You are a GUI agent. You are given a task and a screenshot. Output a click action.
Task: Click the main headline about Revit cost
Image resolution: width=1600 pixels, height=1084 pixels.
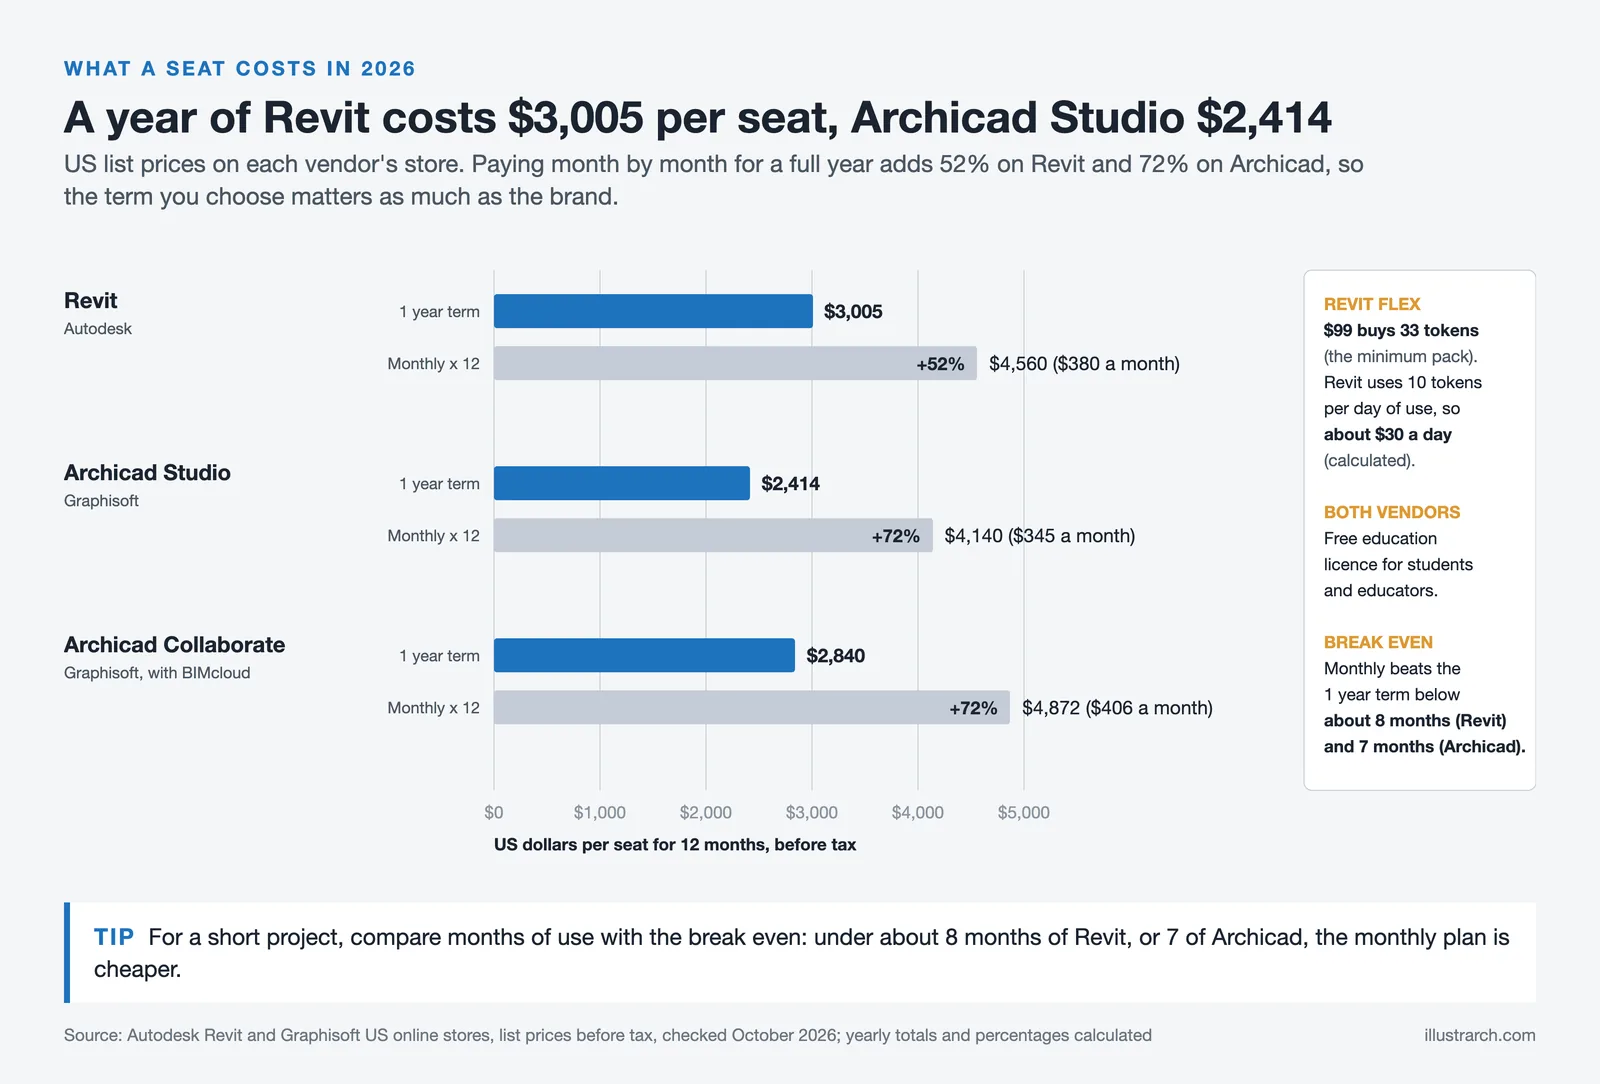click(x=698, y=117)
